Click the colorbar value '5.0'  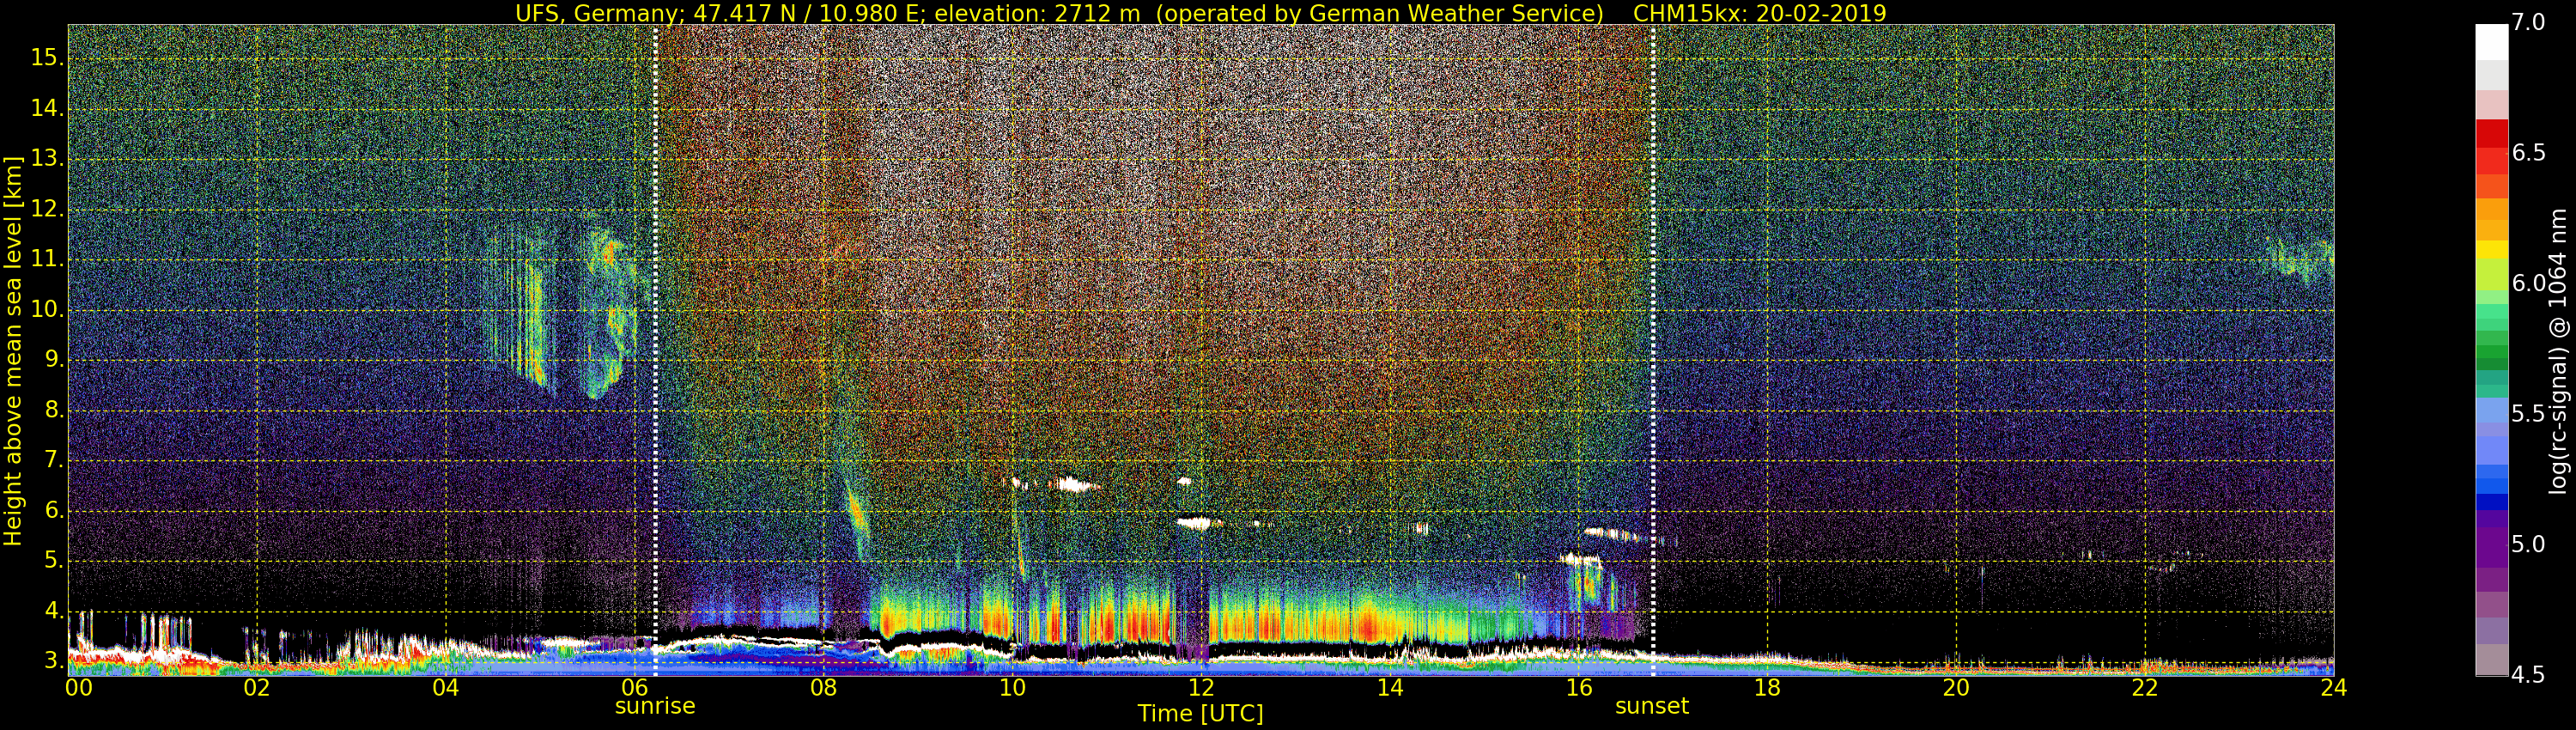click(2529, 545)
